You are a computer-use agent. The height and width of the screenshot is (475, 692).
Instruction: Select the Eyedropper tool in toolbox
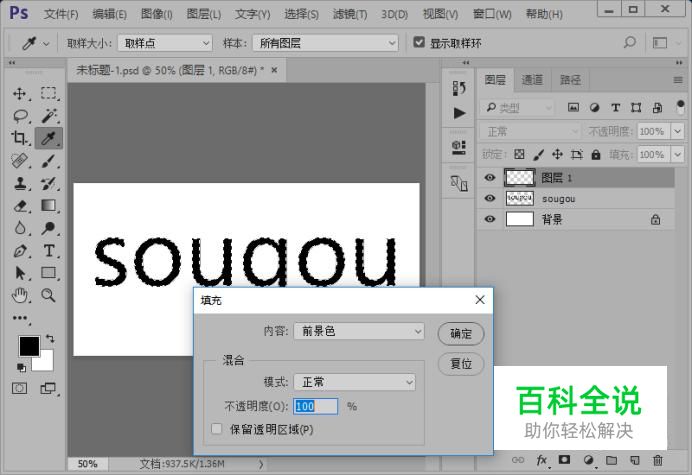coord(49,138)
